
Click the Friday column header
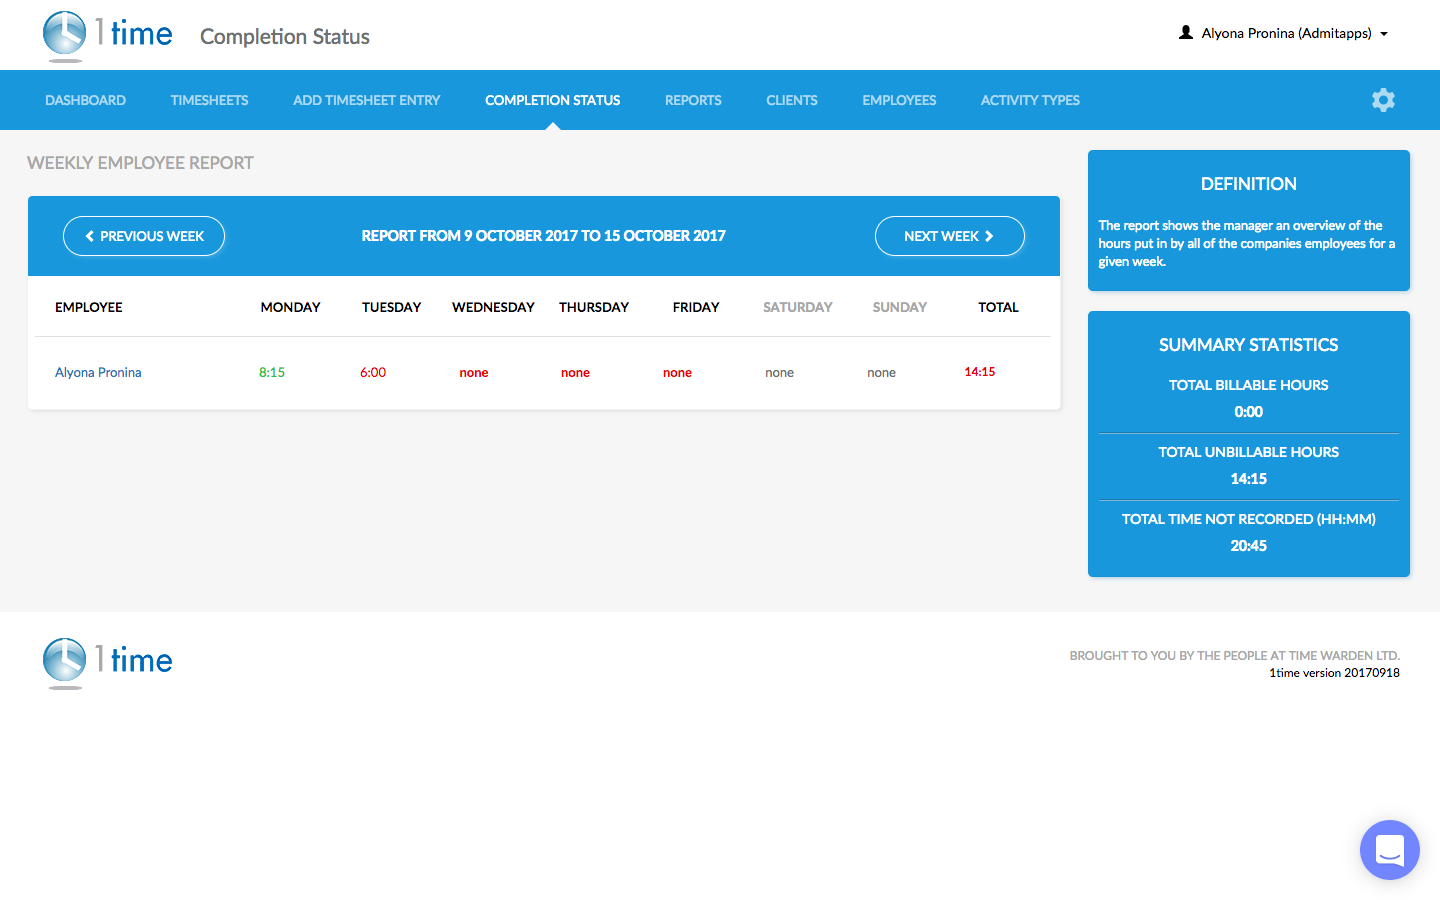[696, 307]
